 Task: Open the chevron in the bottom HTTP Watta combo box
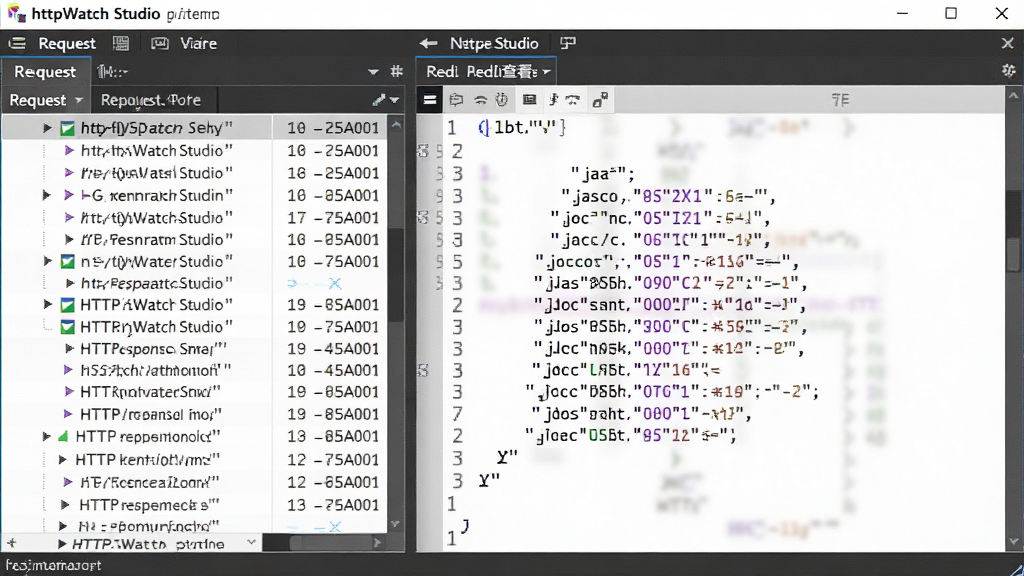point(251,543)
